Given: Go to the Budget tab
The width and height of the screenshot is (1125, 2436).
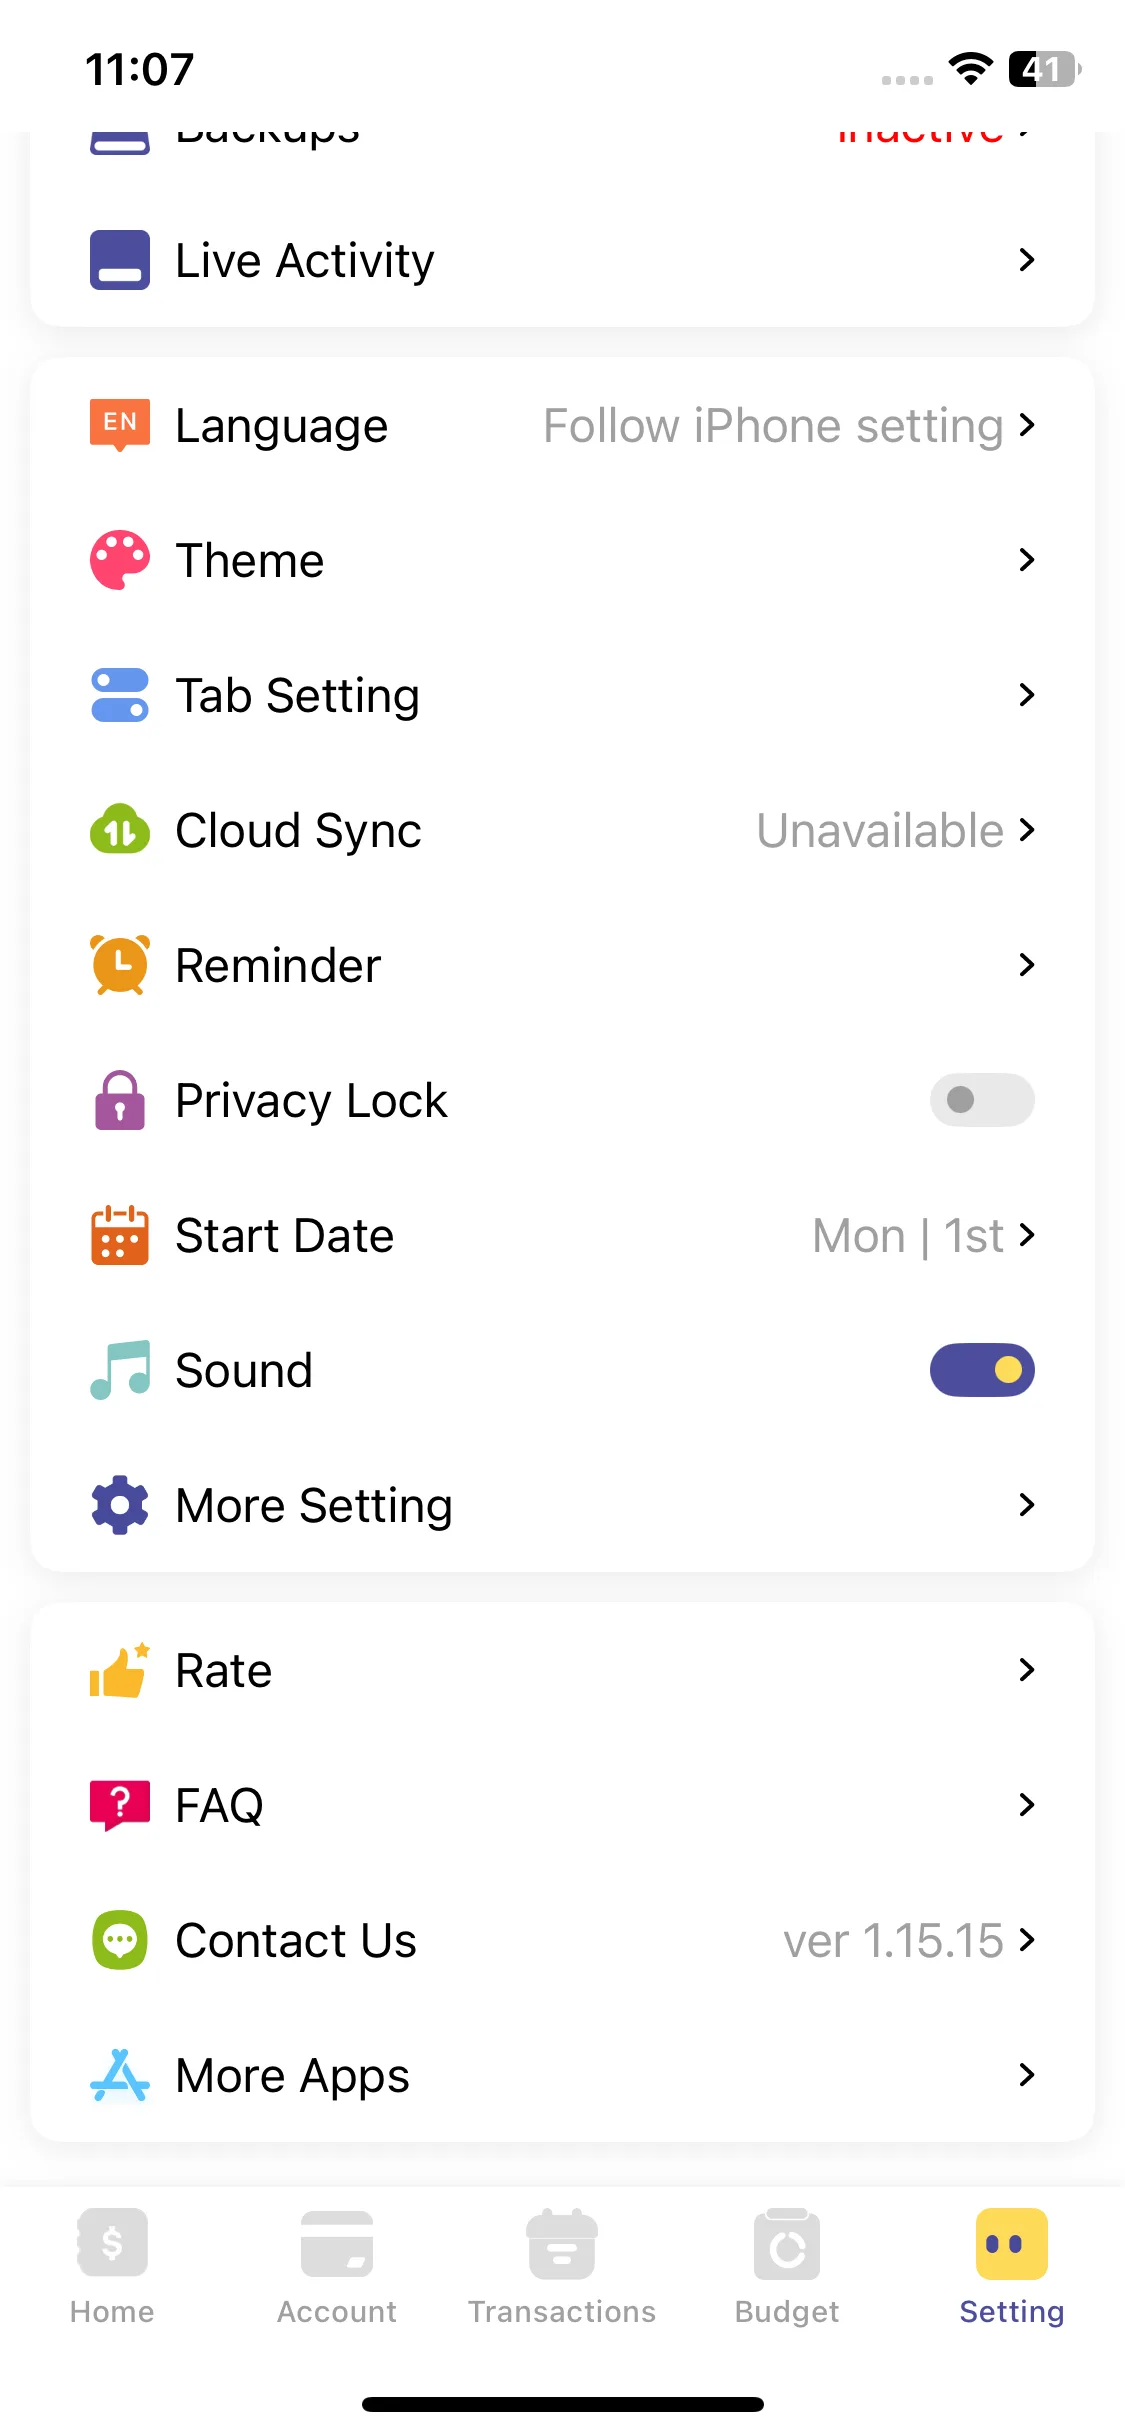Looking at the screenshot, I should tap(787, 2265).
